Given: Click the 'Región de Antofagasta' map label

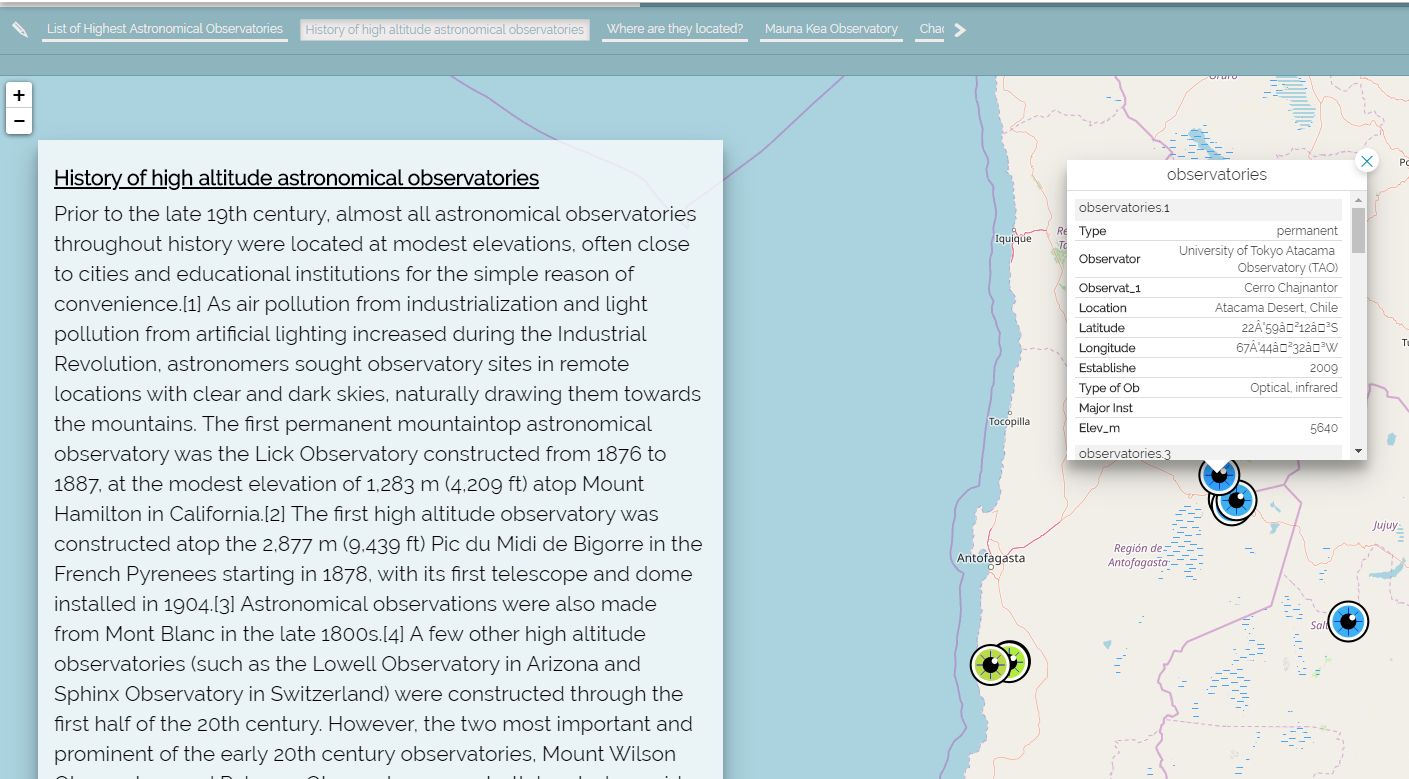Looking at the screenshot, I should point(1137,556).
